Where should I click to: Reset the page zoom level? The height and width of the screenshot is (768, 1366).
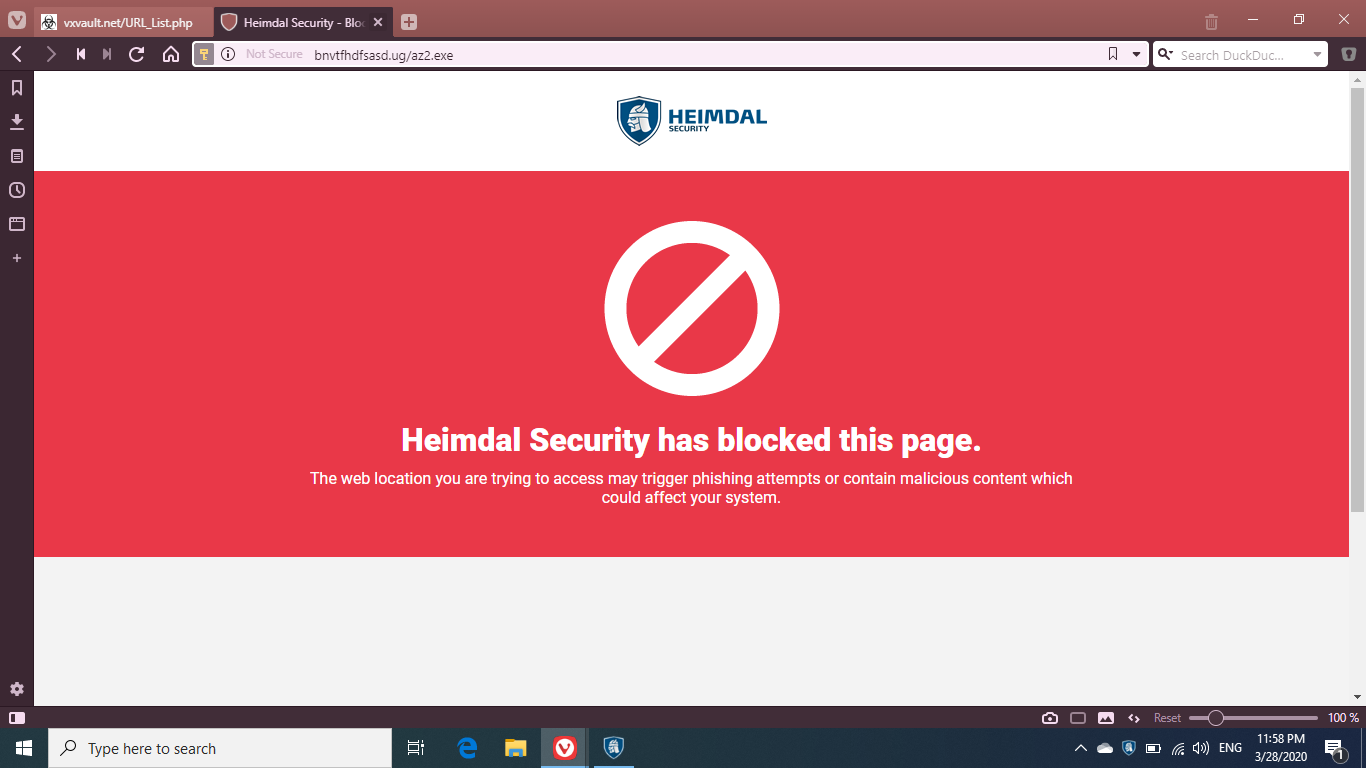point(1167,718)
